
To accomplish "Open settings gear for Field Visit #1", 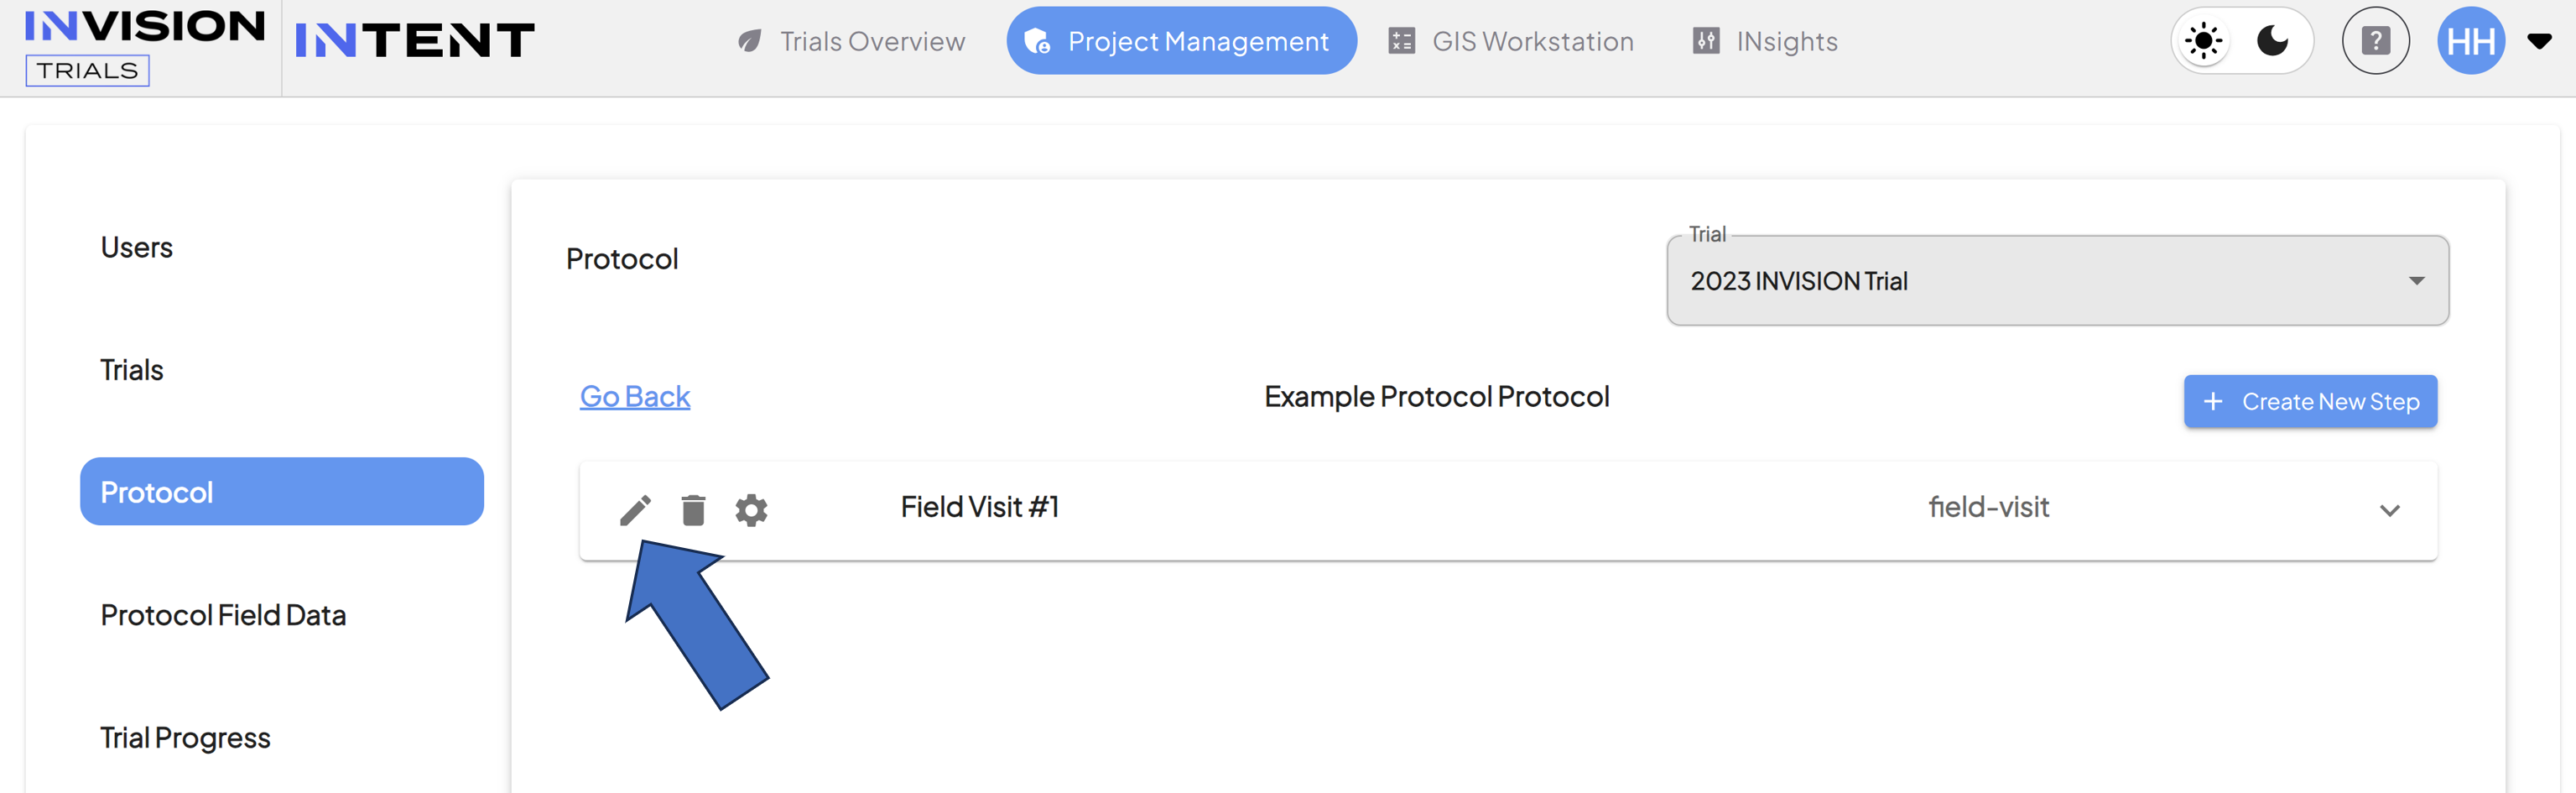I will click(751, 510).
